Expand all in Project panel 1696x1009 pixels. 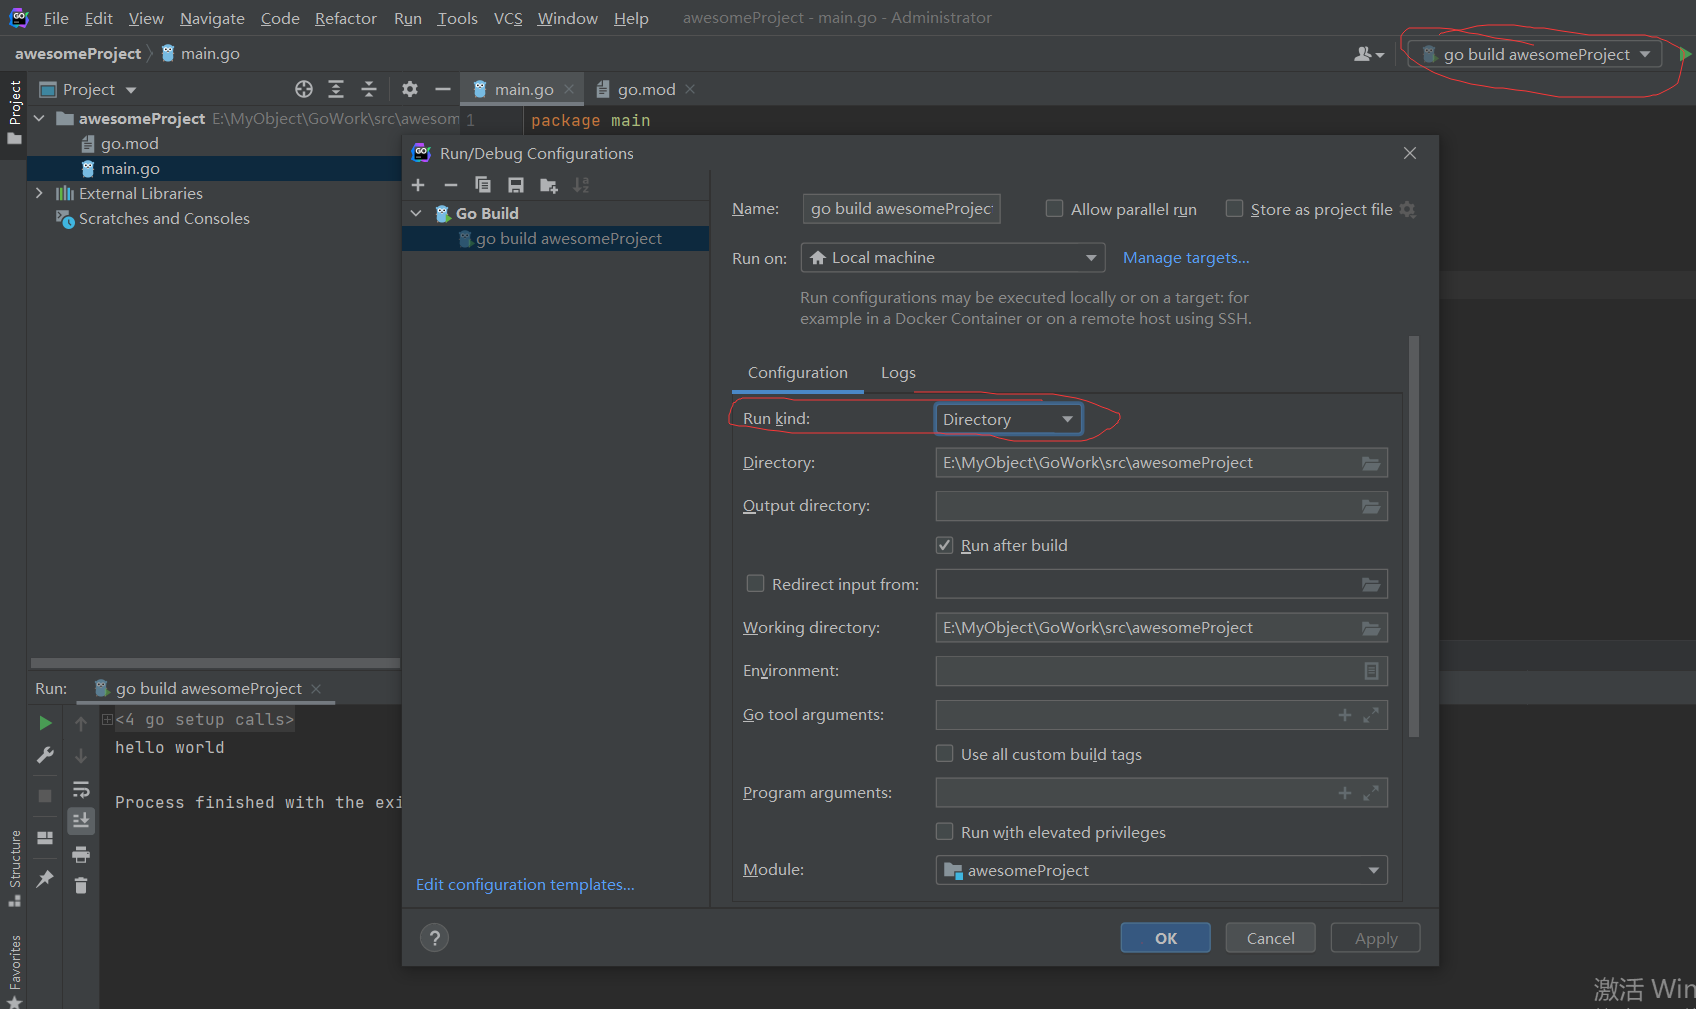click(x=336, y=89)
